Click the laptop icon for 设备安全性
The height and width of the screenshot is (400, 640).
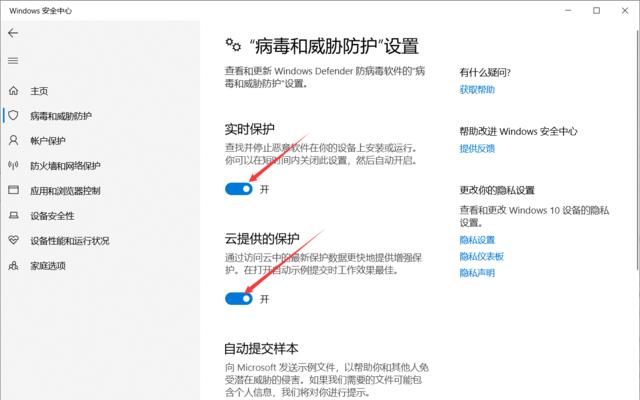[13, 216]
